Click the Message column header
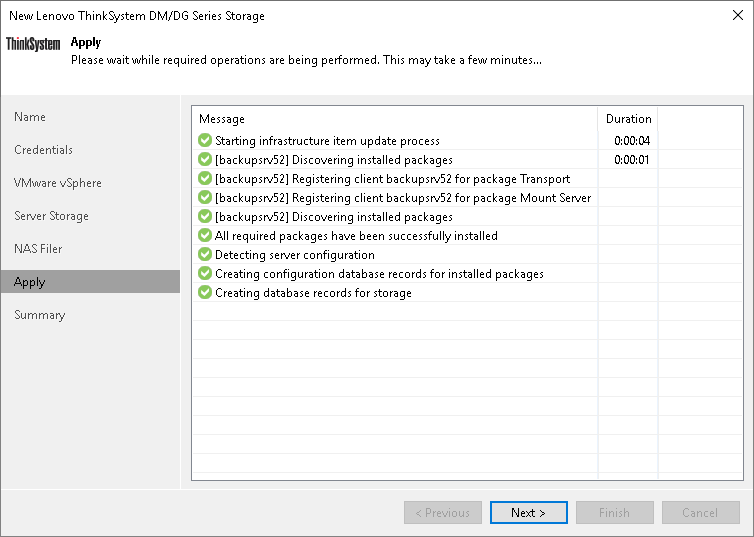 395,119
